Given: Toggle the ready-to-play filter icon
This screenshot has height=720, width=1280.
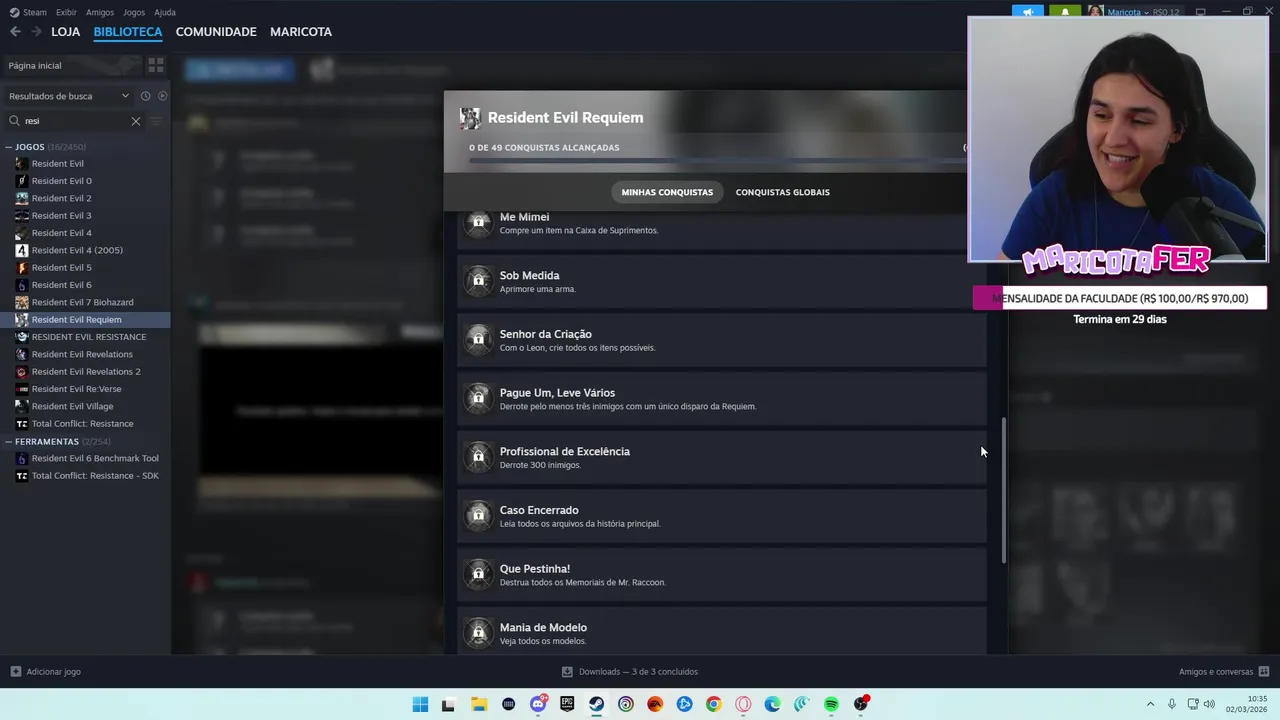Looking at the screenshot, I should click(x=162, y=96).
